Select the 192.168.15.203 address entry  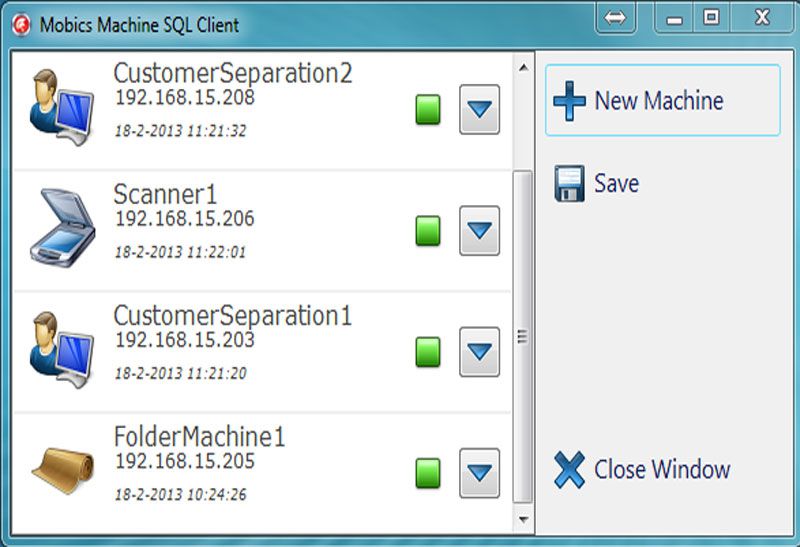coord(184,340)
